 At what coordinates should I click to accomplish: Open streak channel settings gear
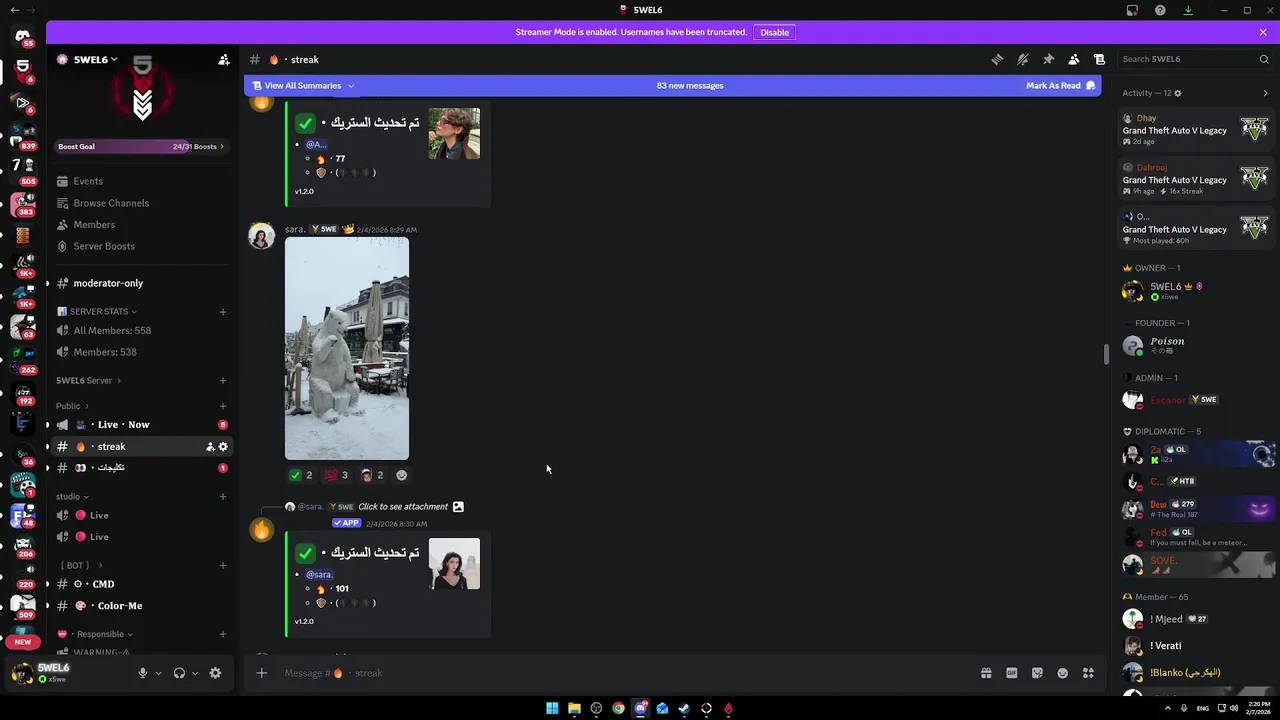[223, 447]
